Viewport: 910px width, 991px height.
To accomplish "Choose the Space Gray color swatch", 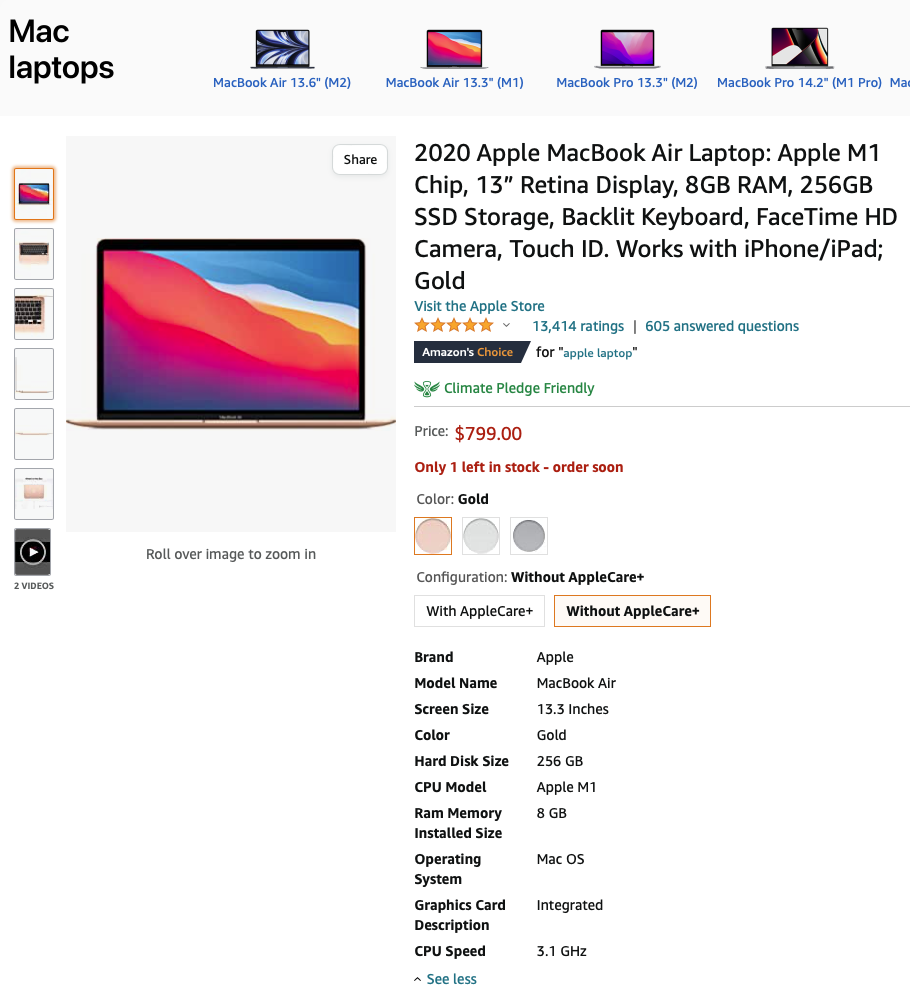I will [529, 536].
